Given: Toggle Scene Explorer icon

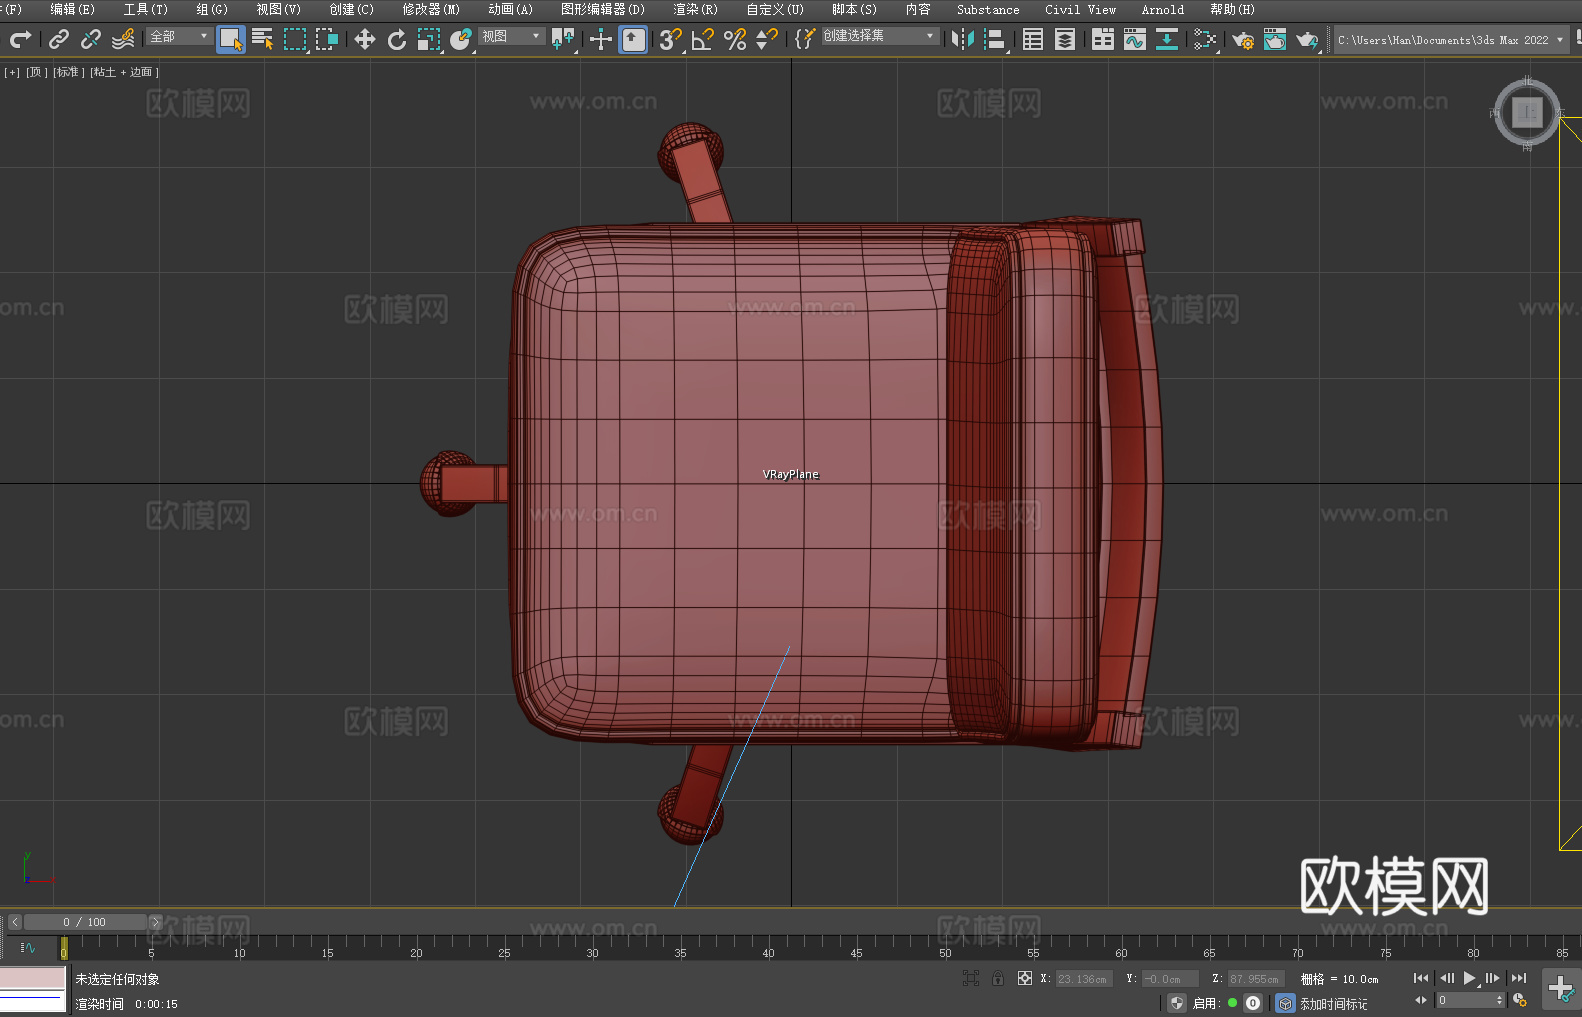Looking at the screenshot, I should coord(1033,39).
